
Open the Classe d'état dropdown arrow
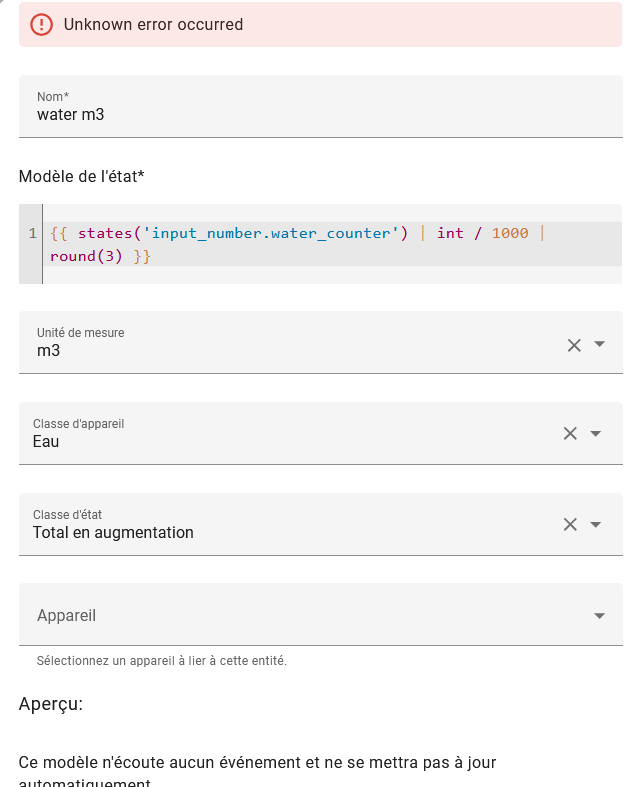pos(595,525)
